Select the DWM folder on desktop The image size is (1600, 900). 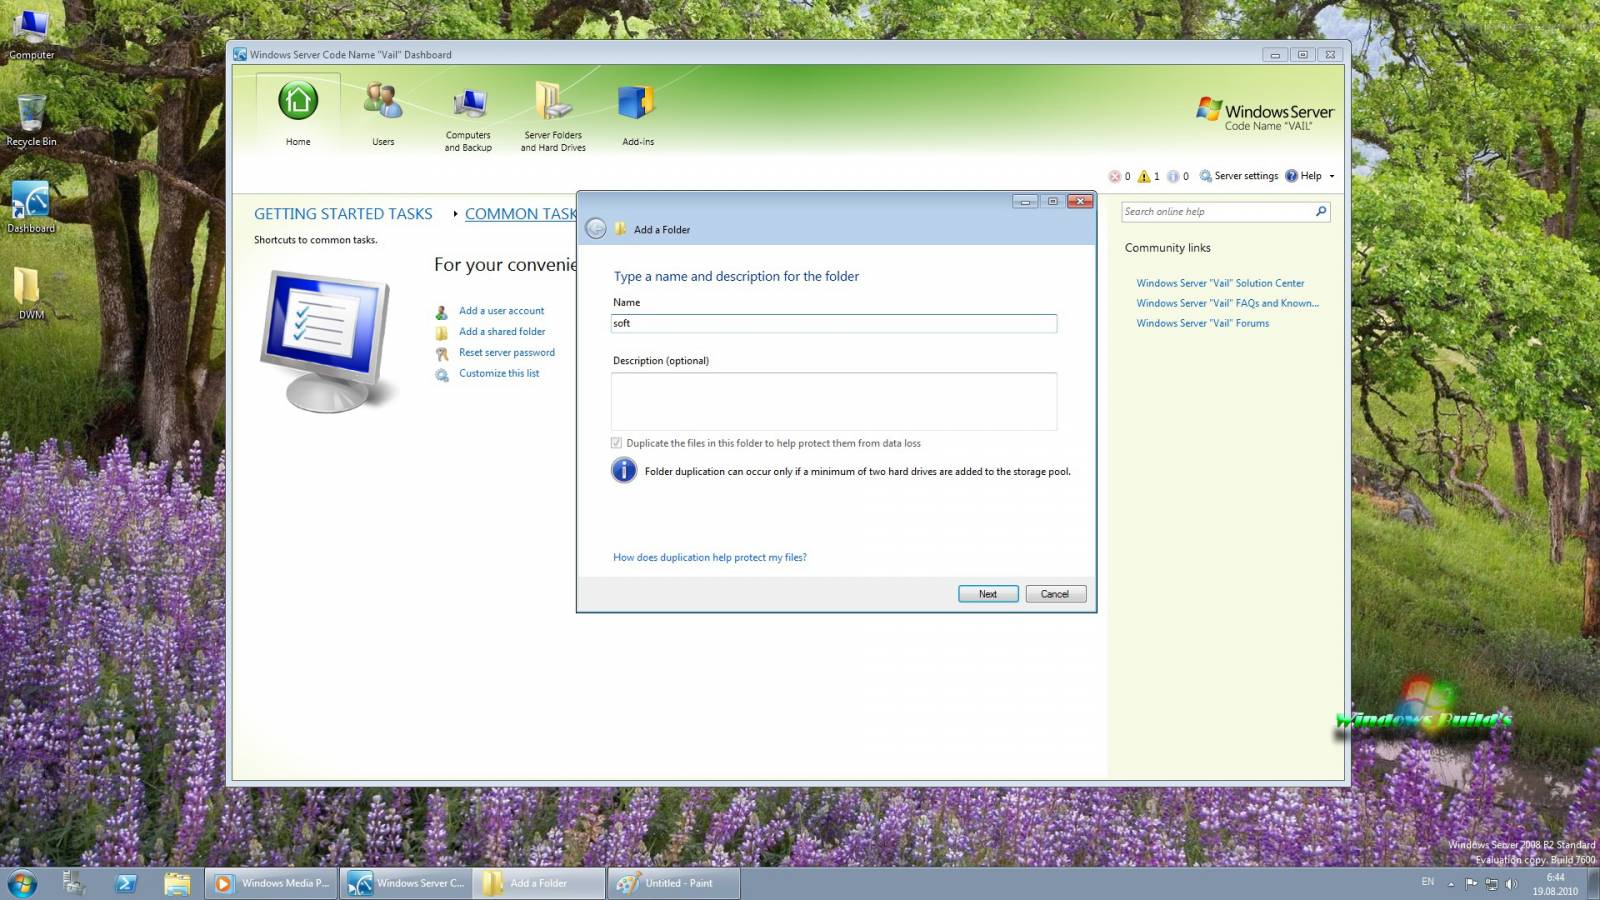[31, 293]
